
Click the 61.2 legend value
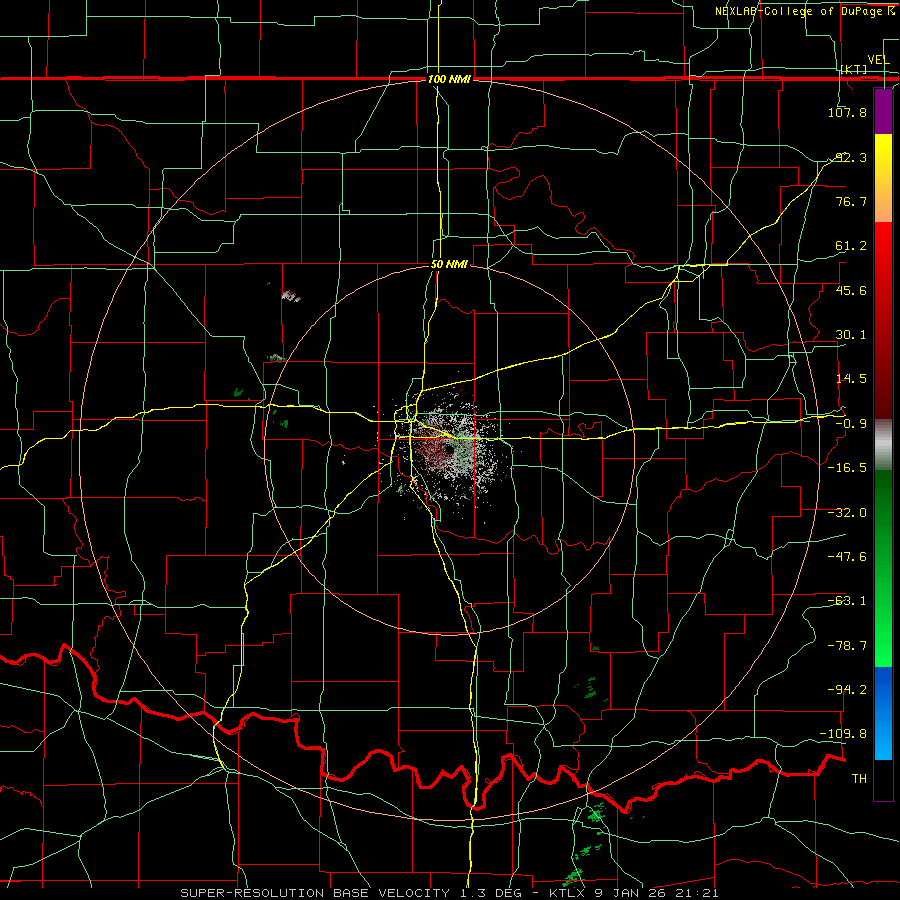(851, 246)
